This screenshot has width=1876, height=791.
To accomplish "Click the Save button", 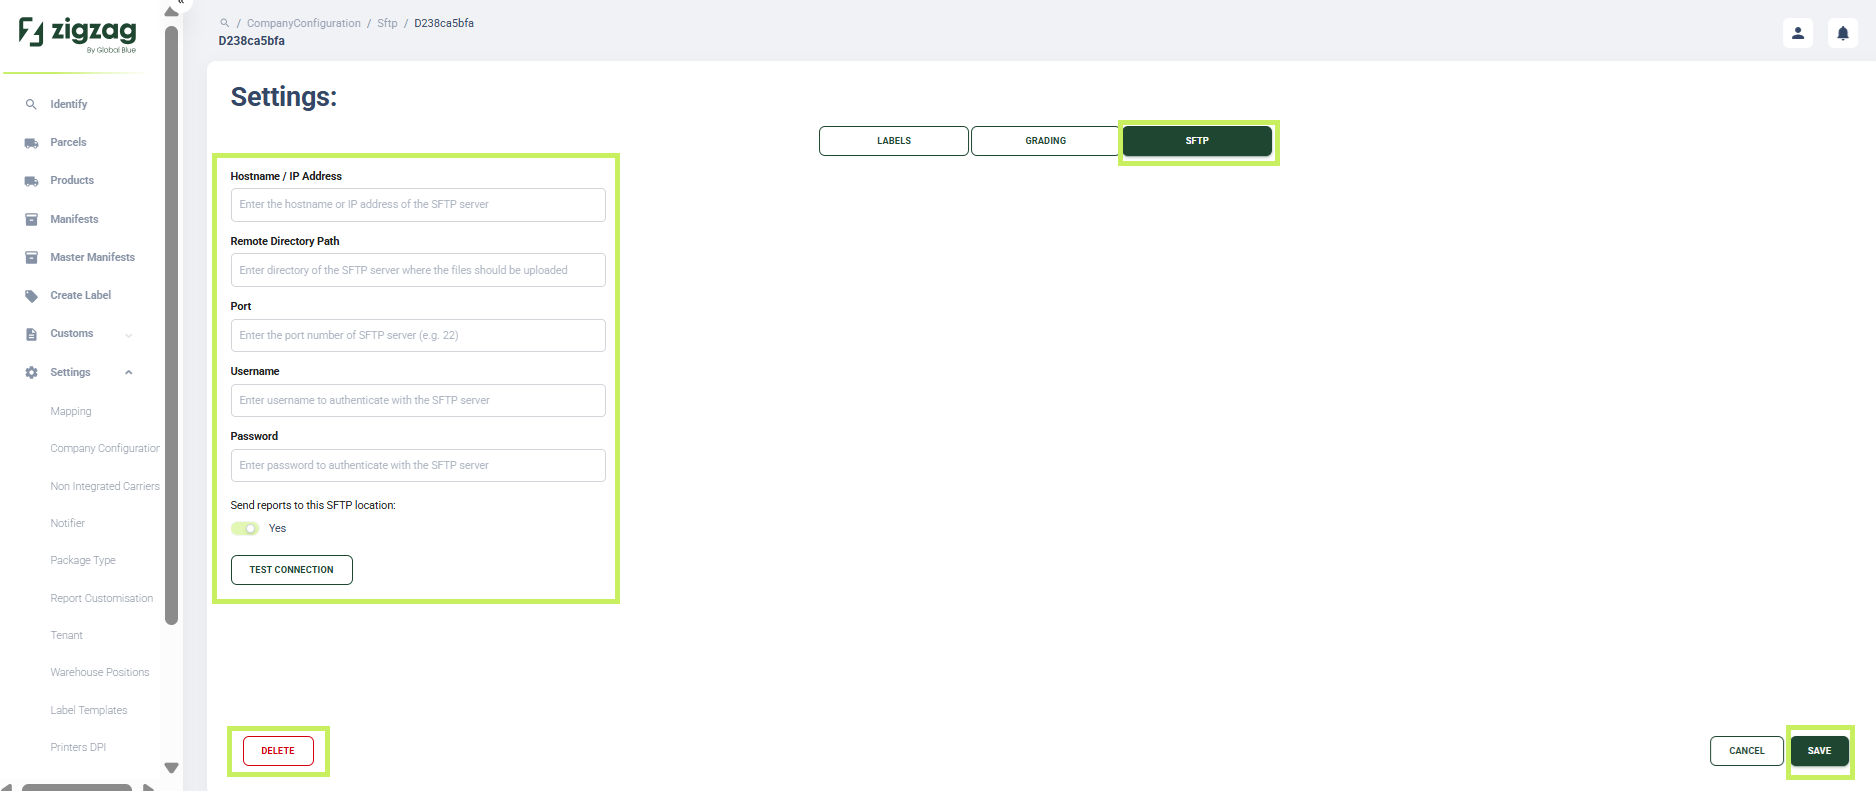I will 1820,751.
